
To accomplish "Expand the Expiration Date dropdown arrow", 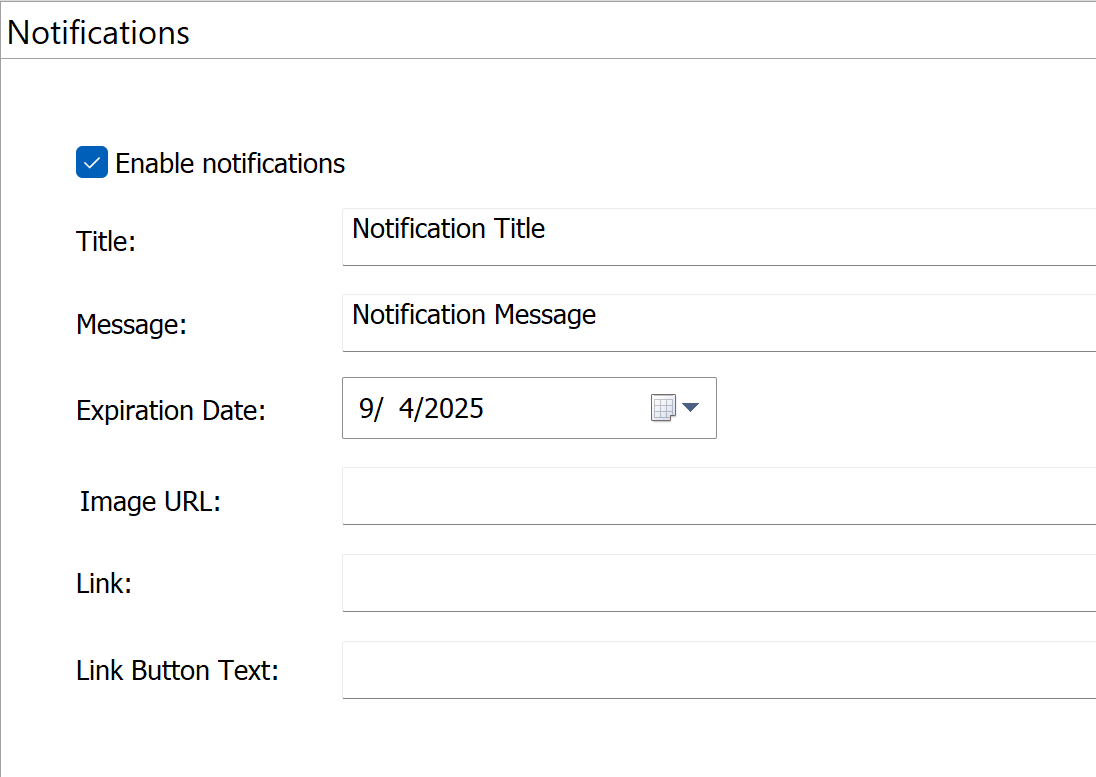I will click(x=691, y=407).
